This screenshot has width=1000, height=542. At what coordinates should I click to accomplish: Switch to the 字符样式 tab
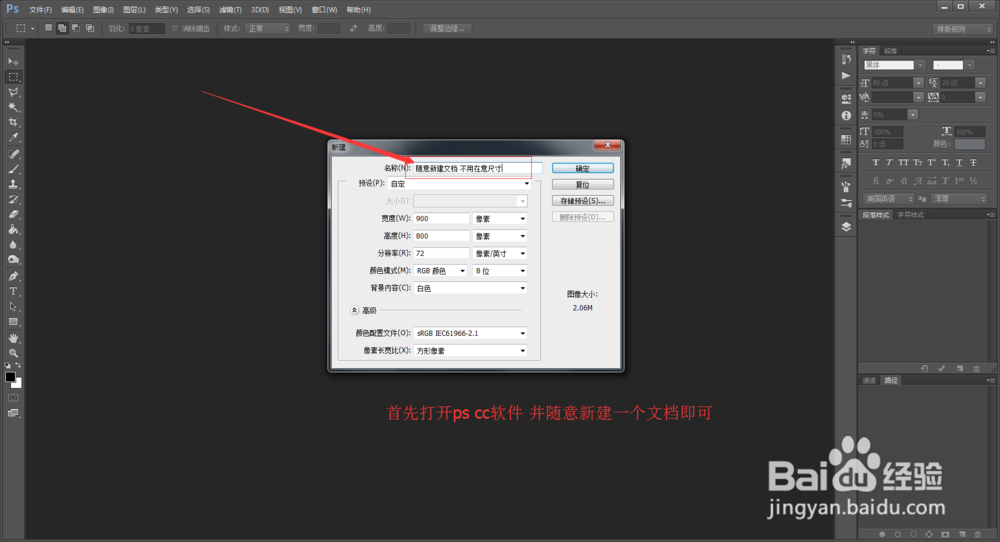[911, 215]
